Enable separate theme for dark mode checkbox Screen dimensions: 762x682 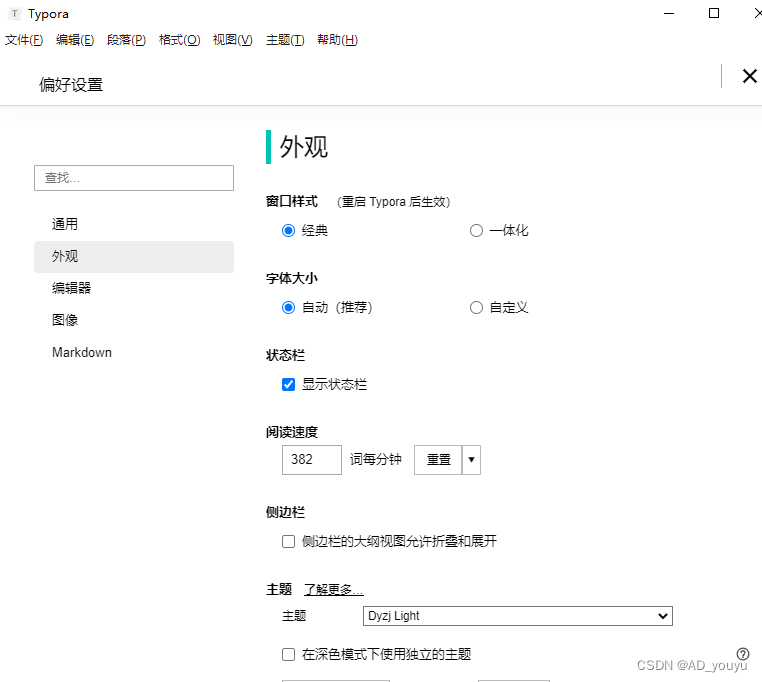click(x=288, y=655)
